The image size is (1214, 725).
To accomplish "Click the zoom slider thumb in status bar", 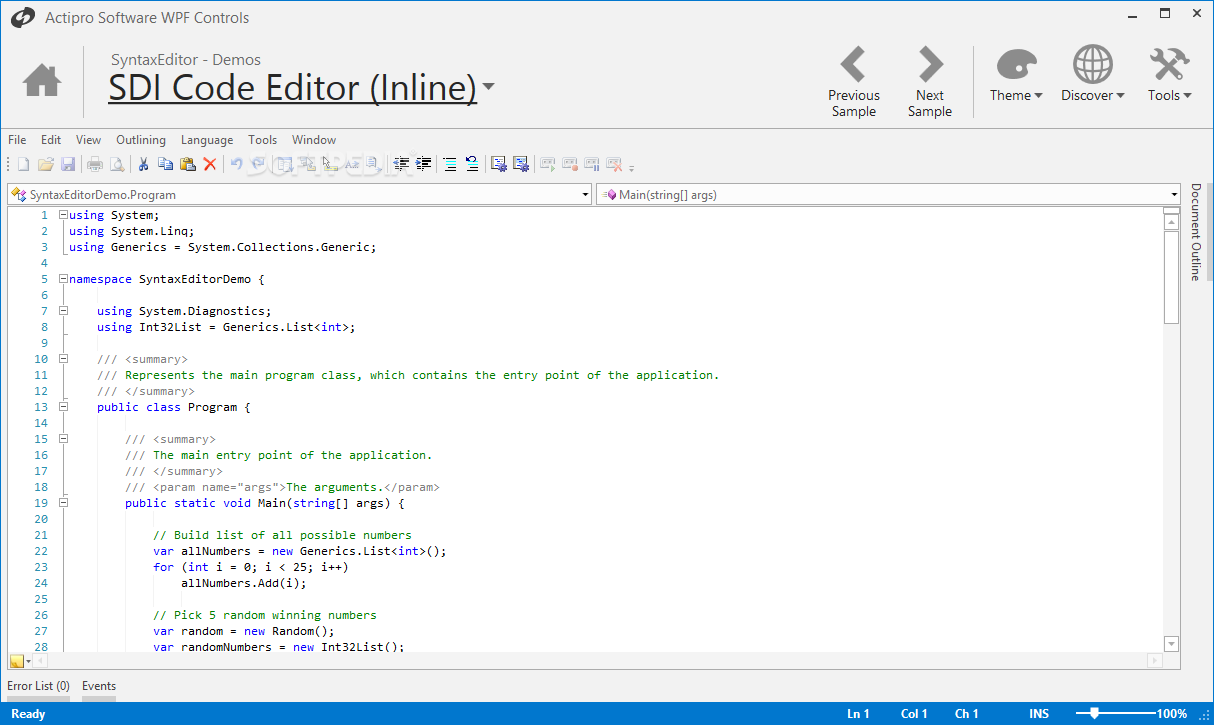I will [1095, 713].
